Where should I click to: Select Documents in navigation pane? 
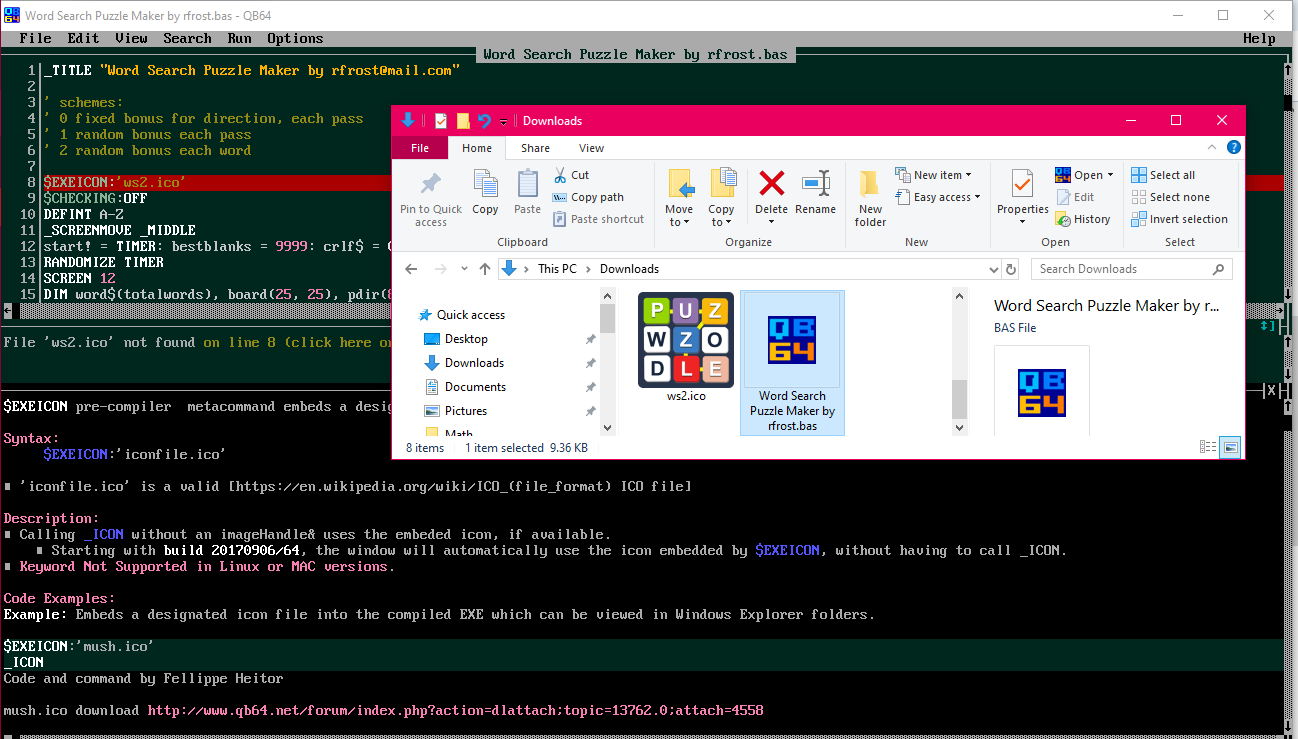point(475,387)
